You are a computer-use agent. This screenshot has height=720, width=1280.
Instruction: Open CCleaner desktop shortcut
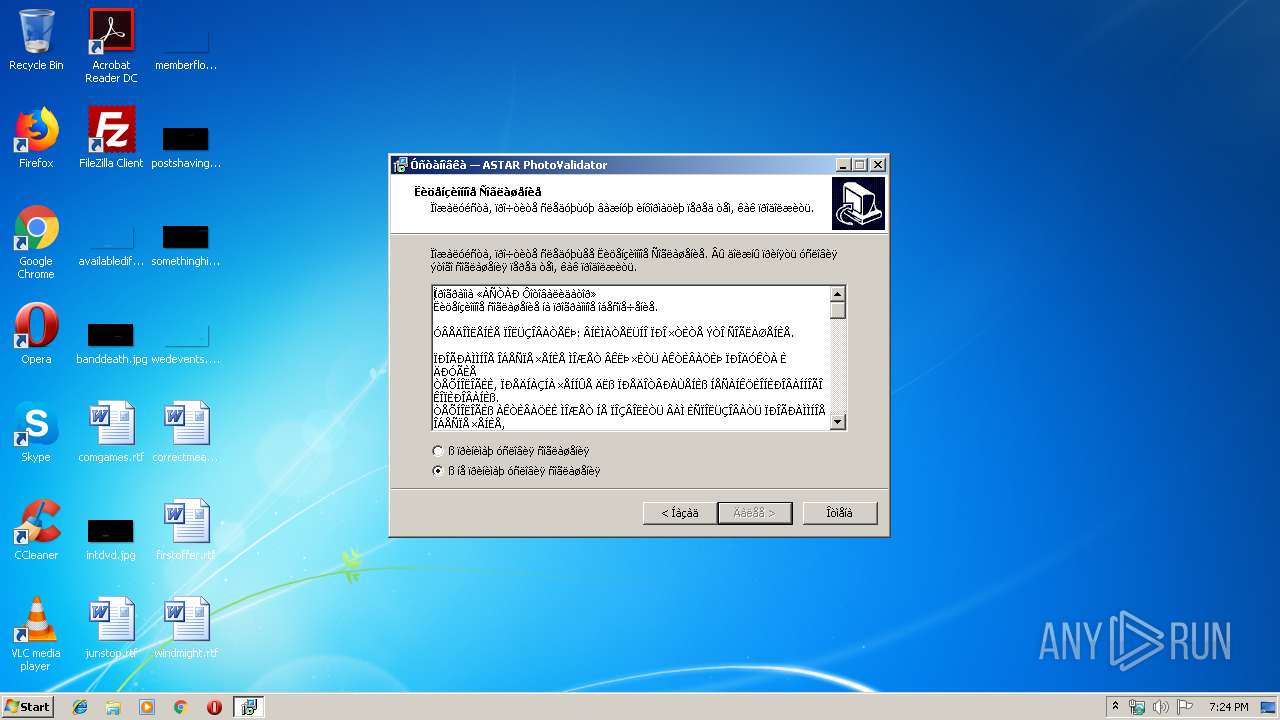pos(36,529)
